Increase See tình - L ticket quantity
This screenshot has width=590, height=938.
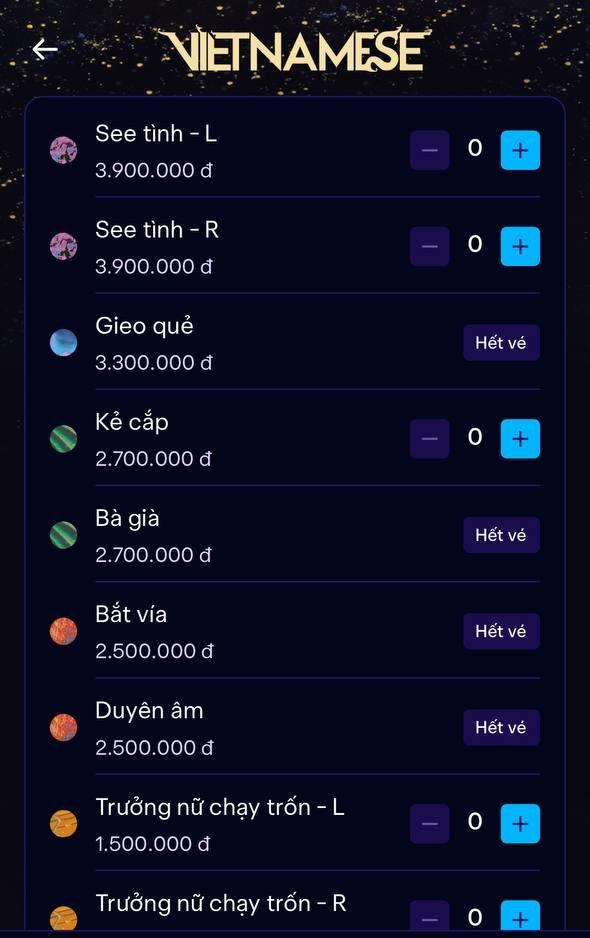[x=520, y=150]
